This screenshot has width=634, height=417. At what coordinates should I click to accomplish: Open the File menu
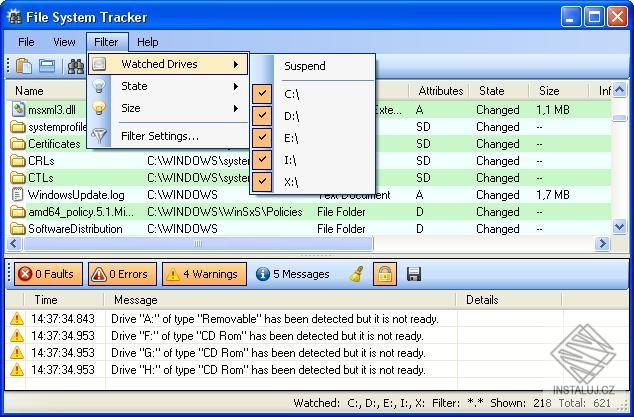pyautogui.click(x=26, y=42)
